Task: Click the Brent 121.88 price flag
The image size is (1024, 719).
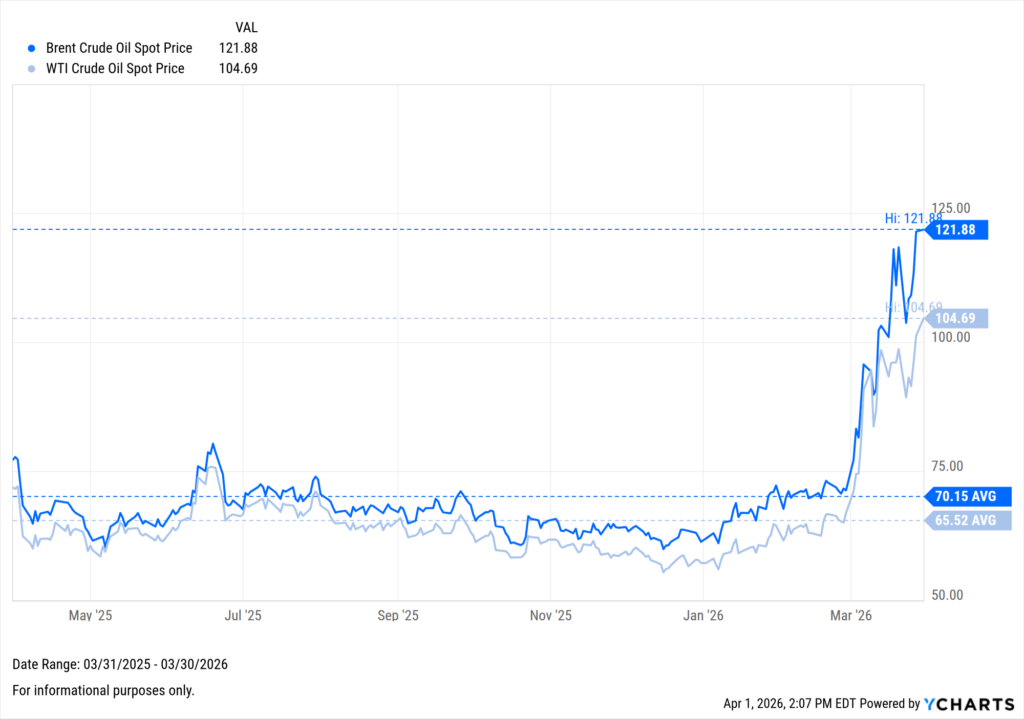Action: pyautogui.click(x=955, y=230)
